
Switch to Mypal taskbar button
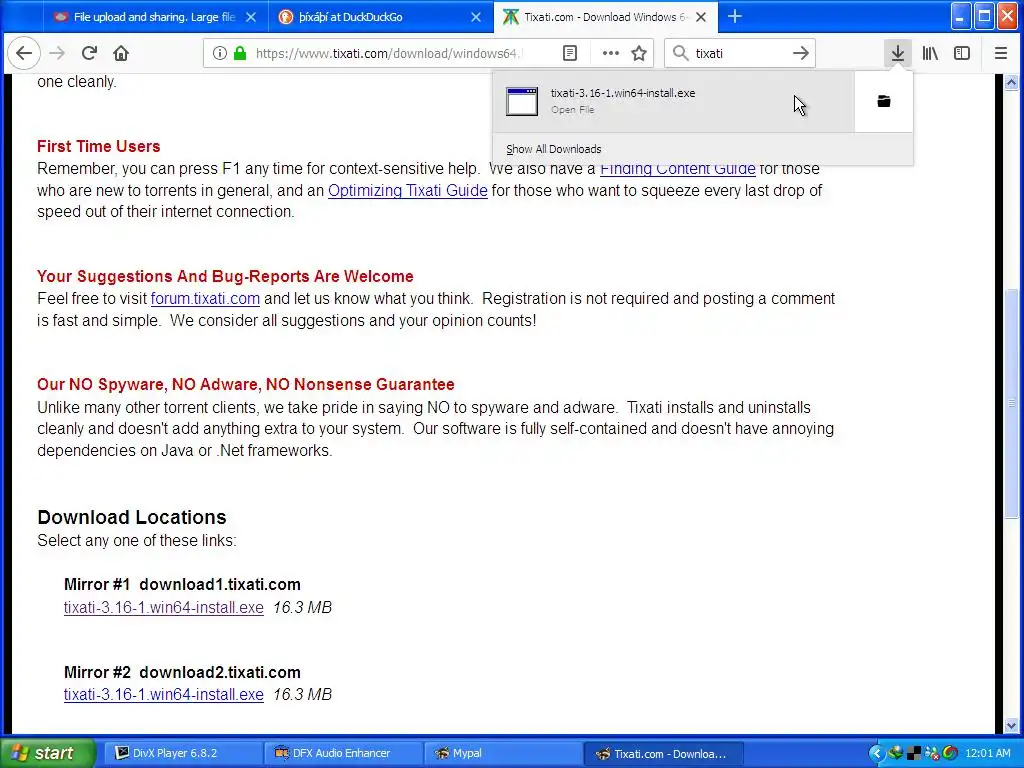(502, 753)
